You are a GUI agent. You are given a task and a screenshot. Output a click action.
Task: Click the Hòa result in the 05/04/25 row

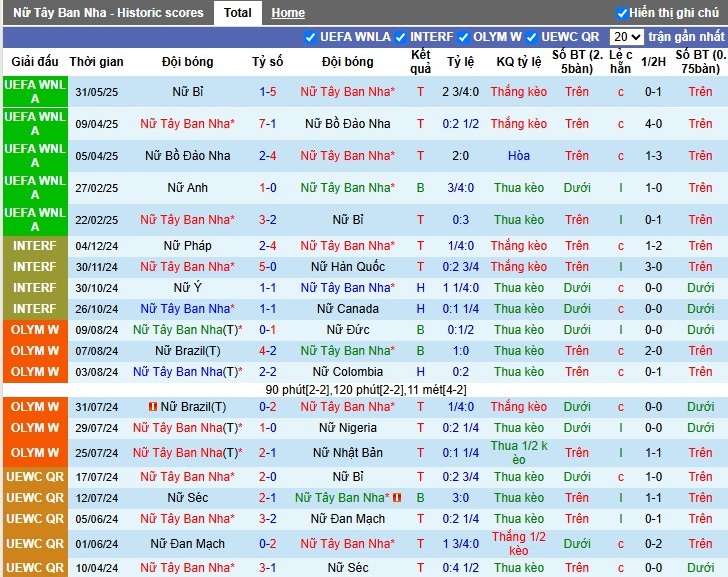(x=519, y=156)
